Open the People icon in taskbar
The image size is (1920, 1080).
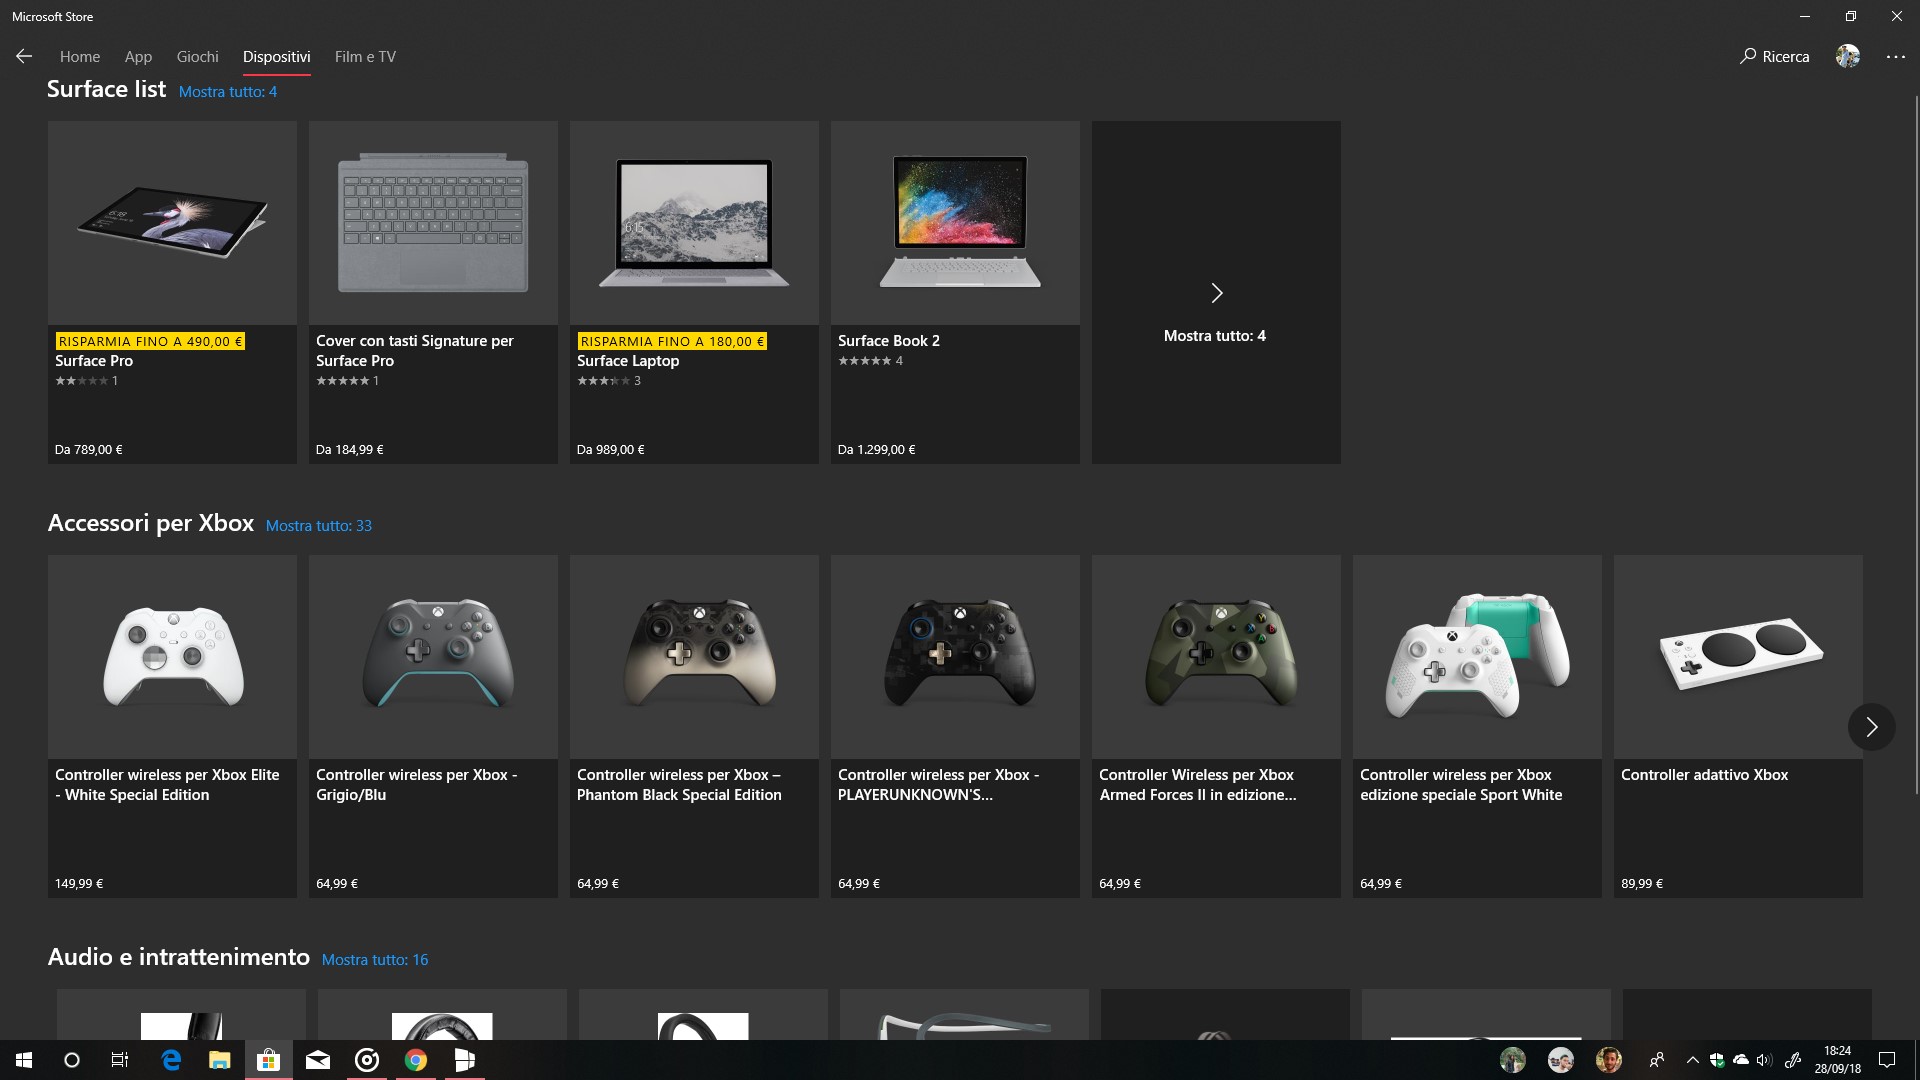[1657, 1060]
